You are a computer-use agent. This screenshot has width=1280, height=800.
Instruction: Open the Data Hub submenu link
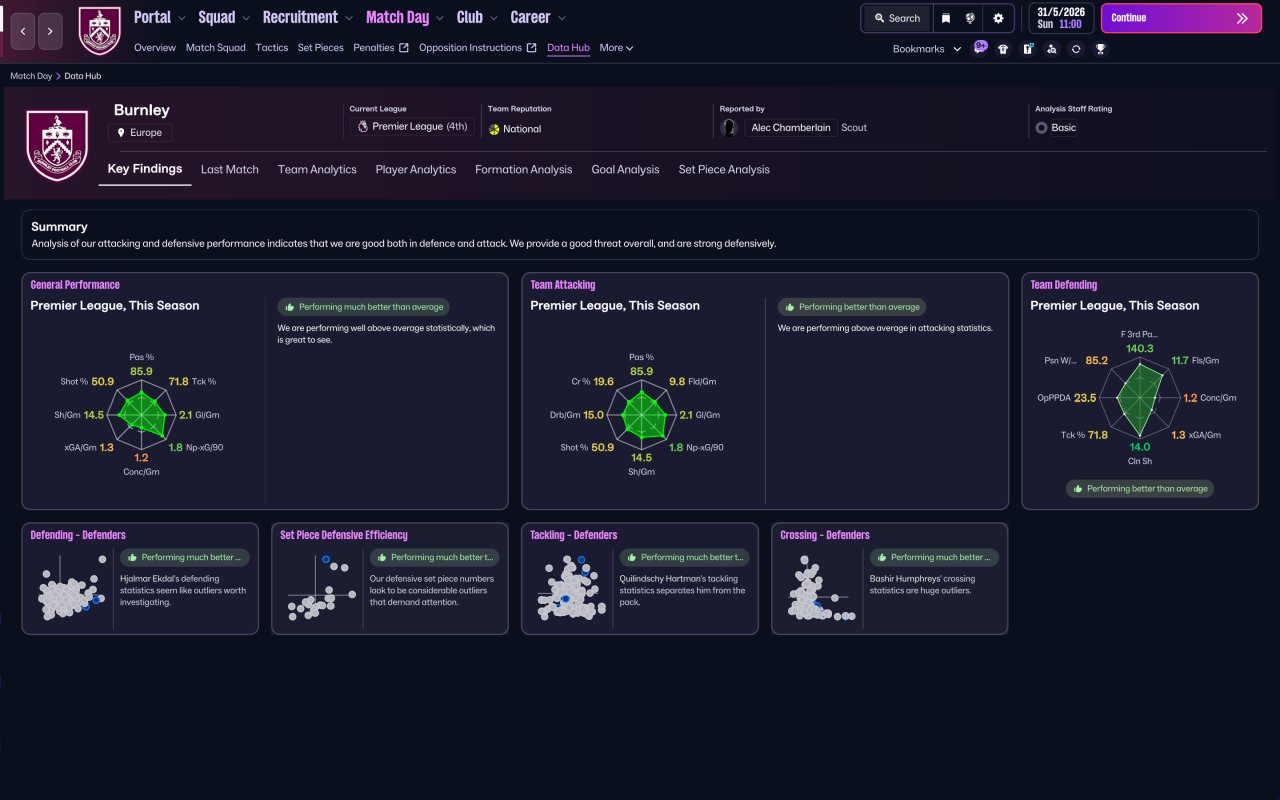pos(568,48)
